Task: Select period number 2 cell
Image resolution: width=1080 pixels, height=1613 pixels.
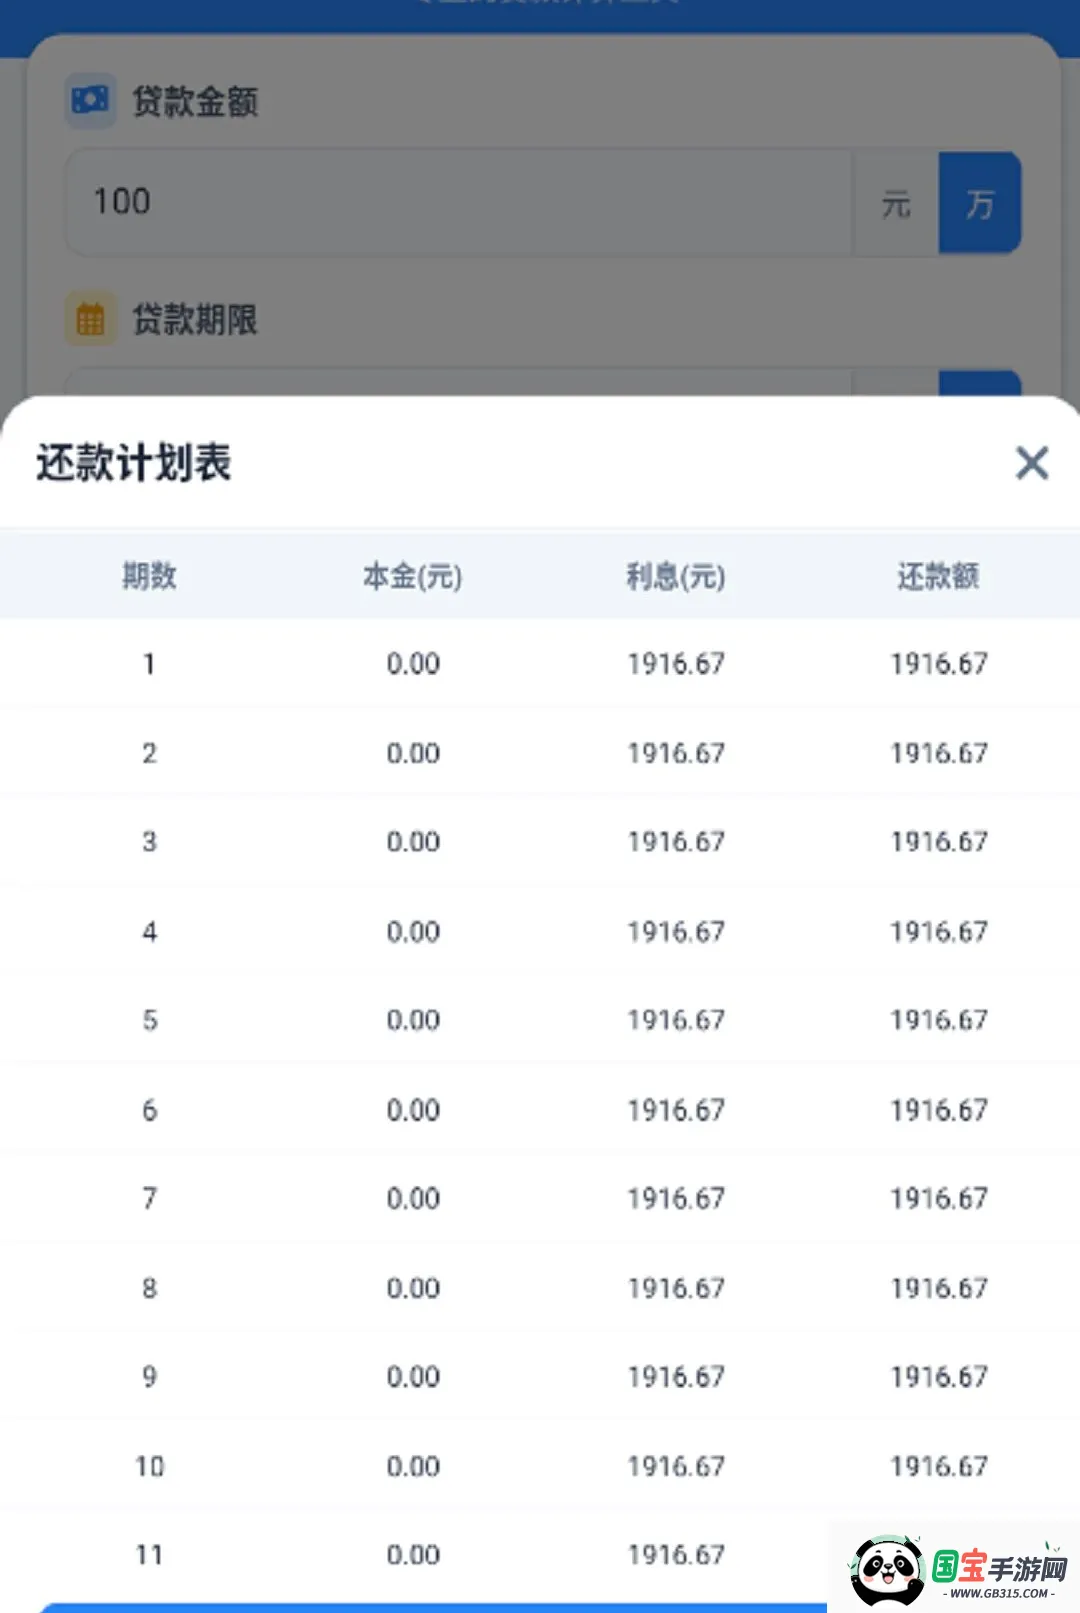Action: [149, 753]
